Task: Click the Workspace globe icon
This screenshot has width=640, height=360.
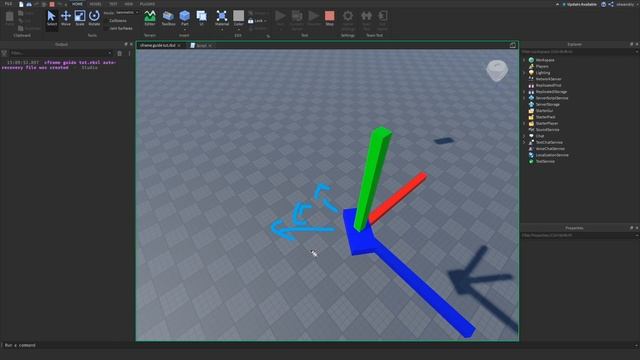Action: (x=531, y=60)
